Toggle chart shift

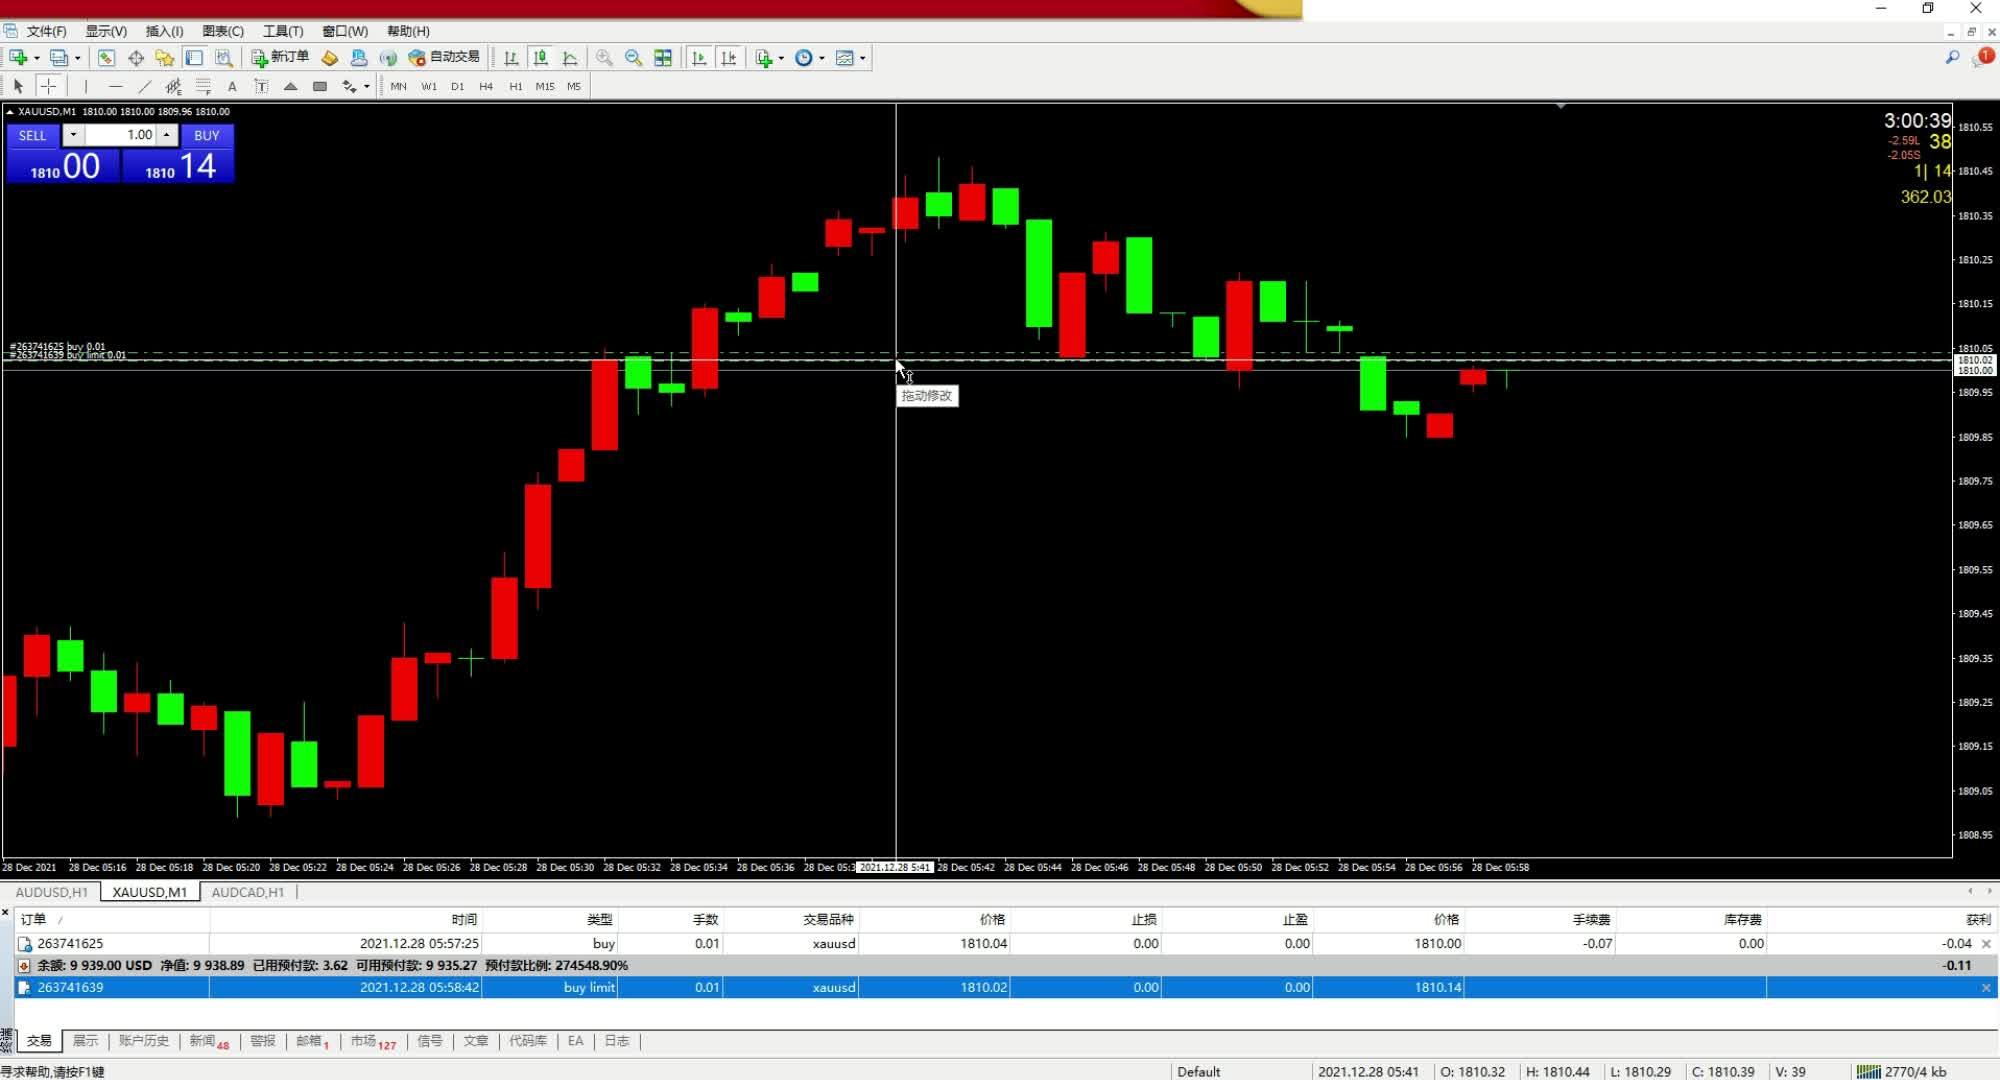(728, 58)
